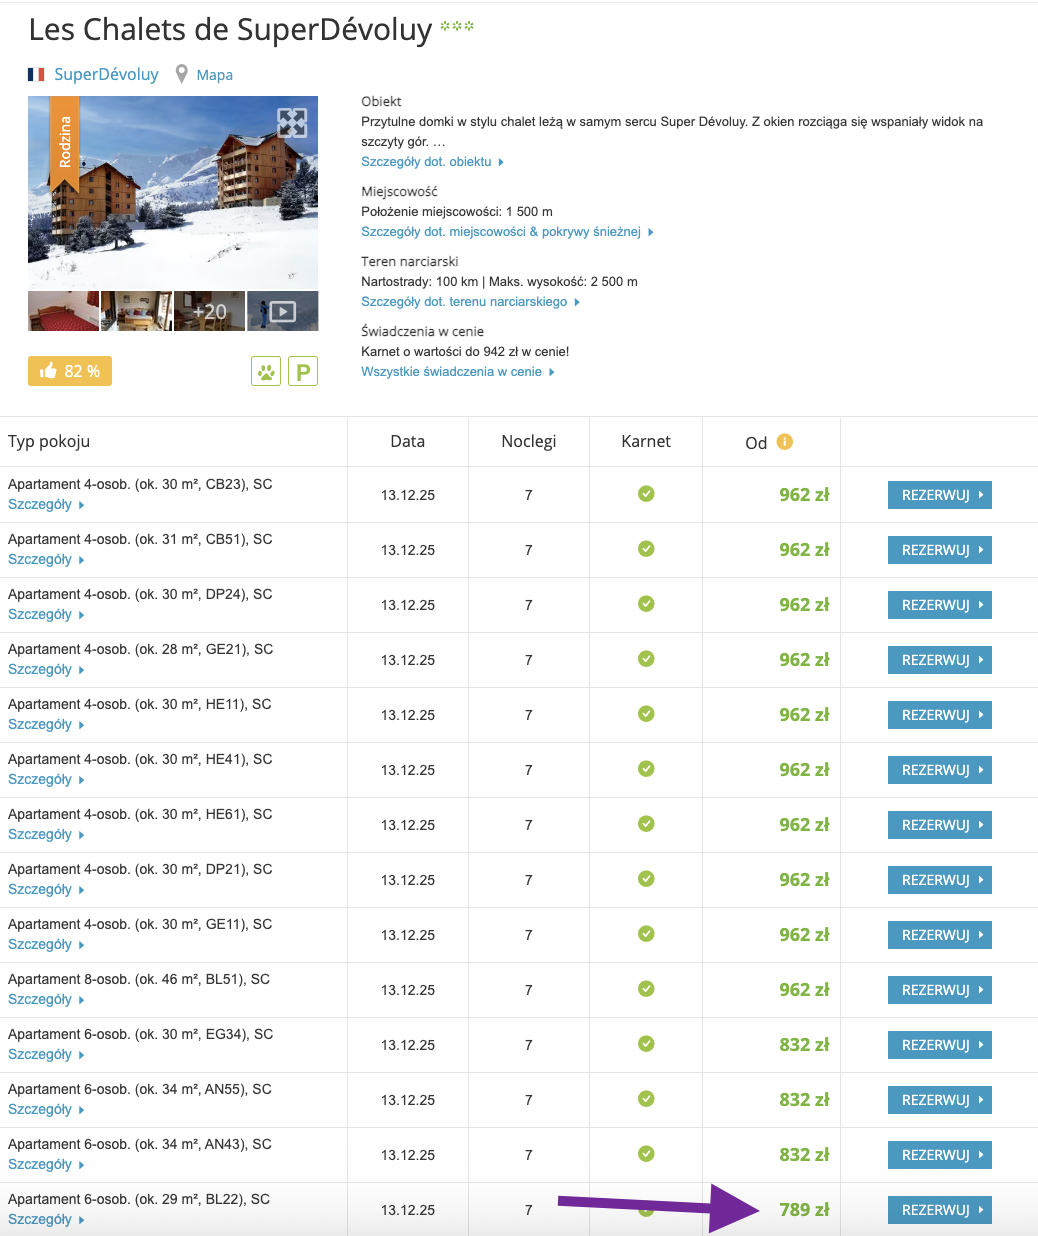Click the French flag icon
Image resolution: width=1038 pixels, height=1236 pixels.
[36, 74]
